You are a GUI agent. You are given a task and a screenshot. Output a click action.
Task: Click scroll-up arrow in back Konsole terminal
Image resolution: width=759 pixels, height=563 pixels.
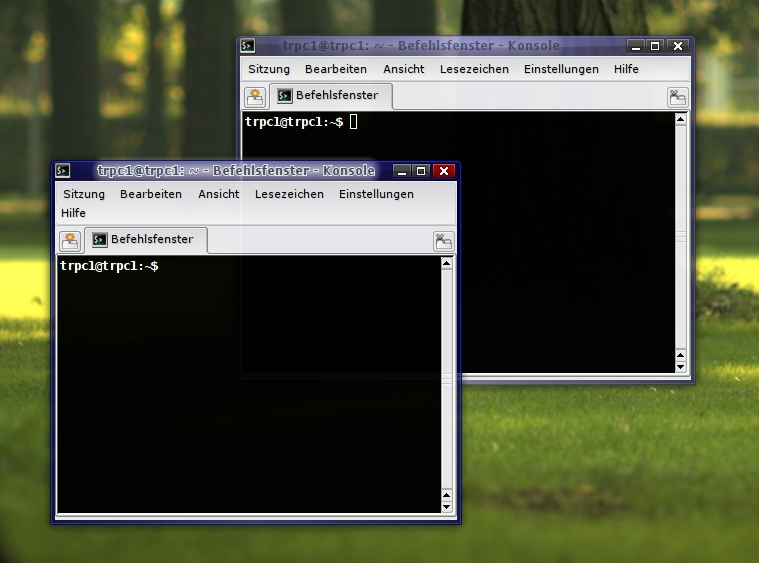(681, 119)
